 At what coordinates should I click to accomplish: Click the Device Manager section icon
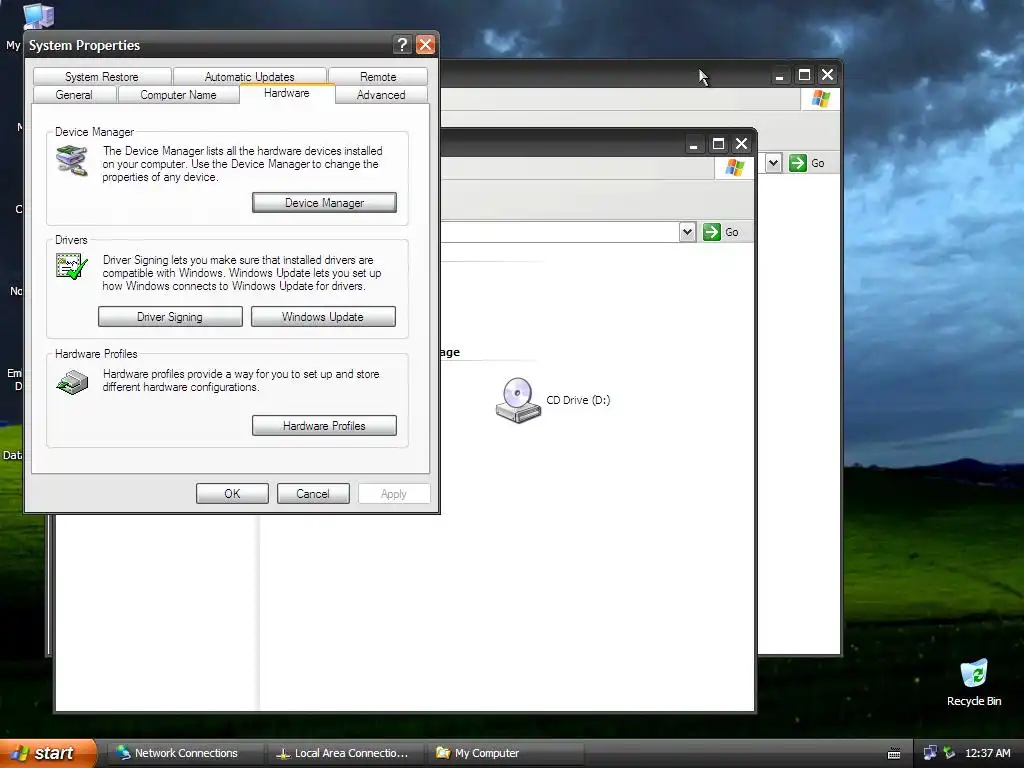(x=72, y=161)
